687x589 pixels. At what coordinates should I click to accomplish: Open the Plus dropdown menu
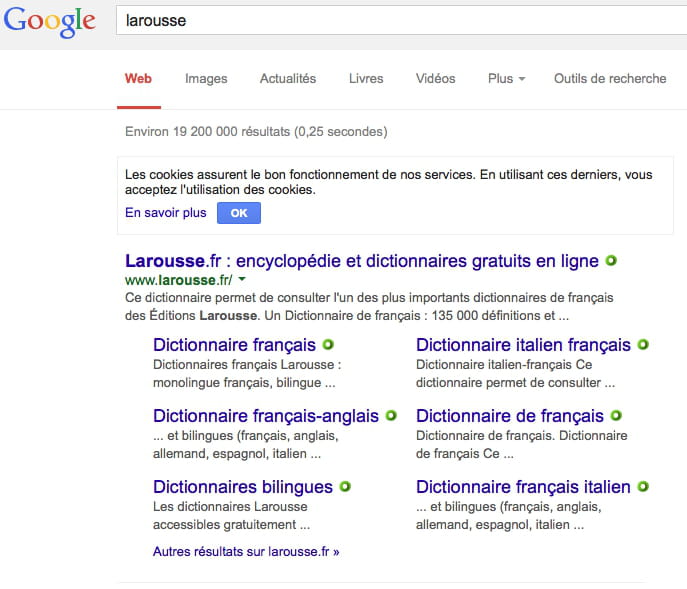506,78
